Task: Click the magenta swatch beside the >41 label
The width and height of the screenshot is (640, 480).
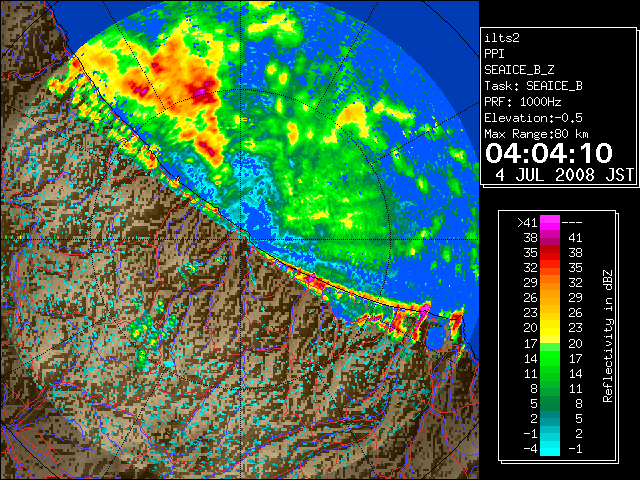Action: (550, 222)
